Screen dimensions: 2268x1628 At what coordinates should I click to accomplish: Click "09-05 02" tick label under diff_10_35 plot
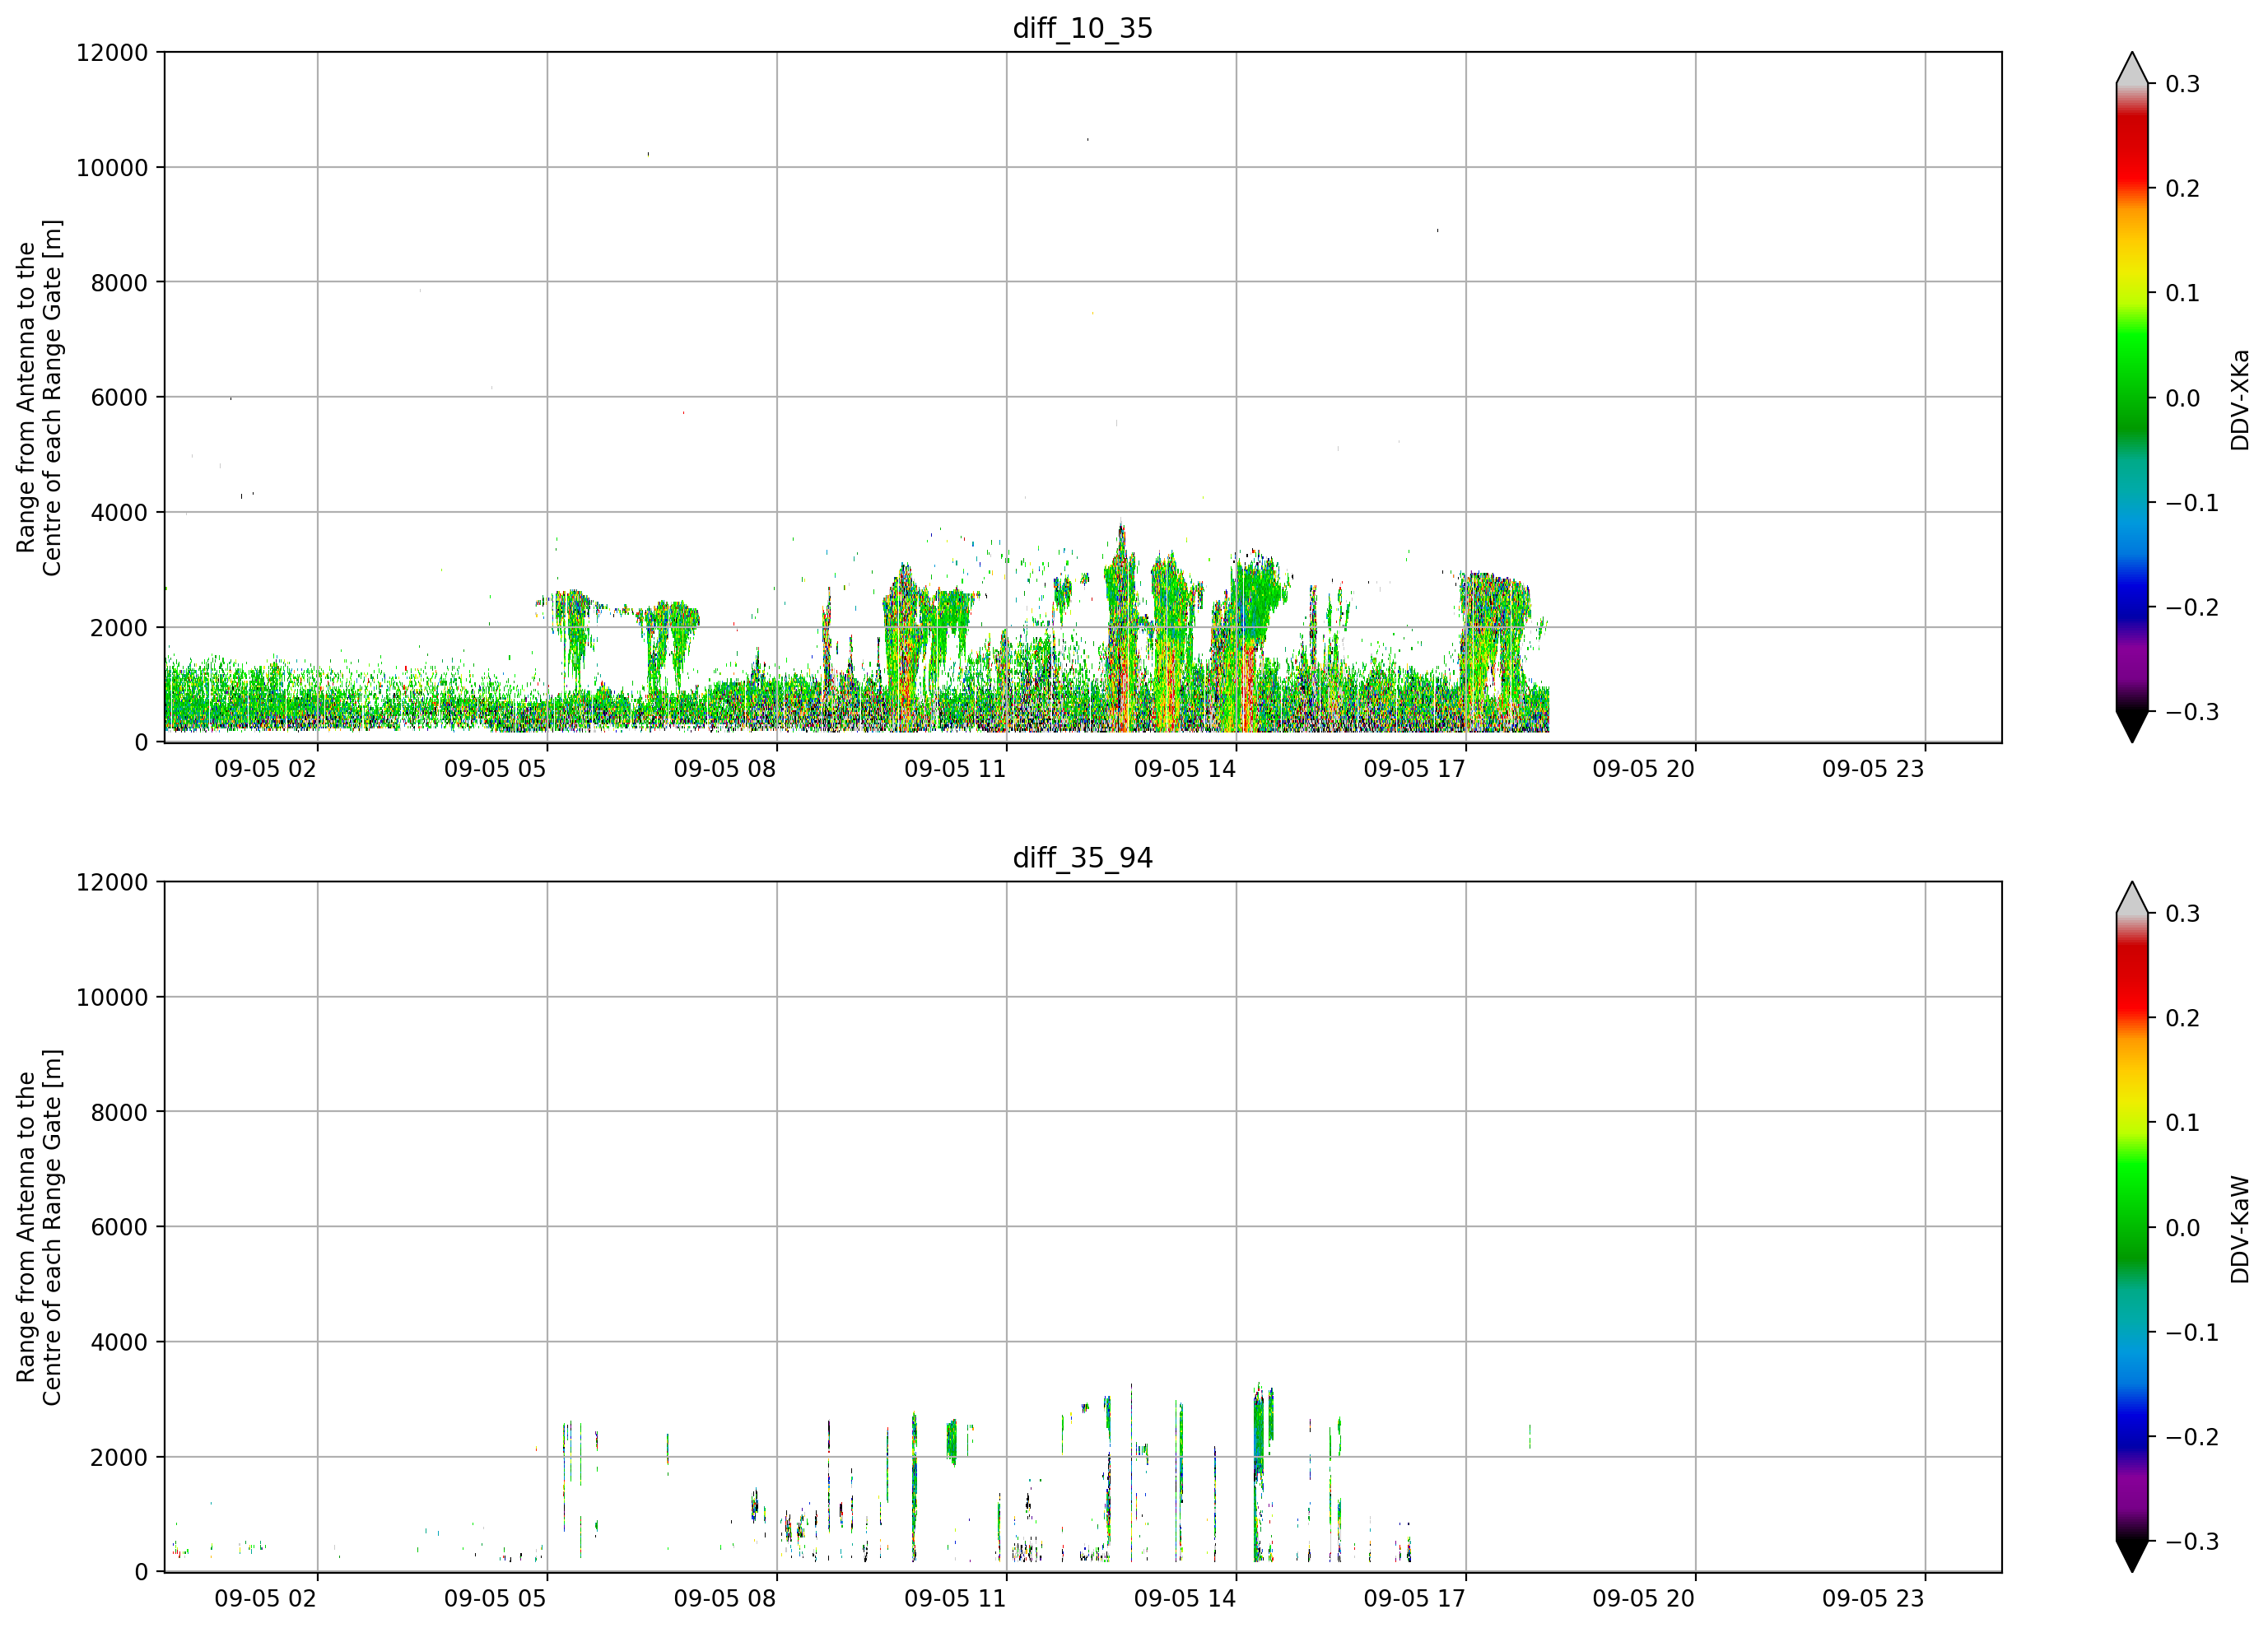(265, 769)
